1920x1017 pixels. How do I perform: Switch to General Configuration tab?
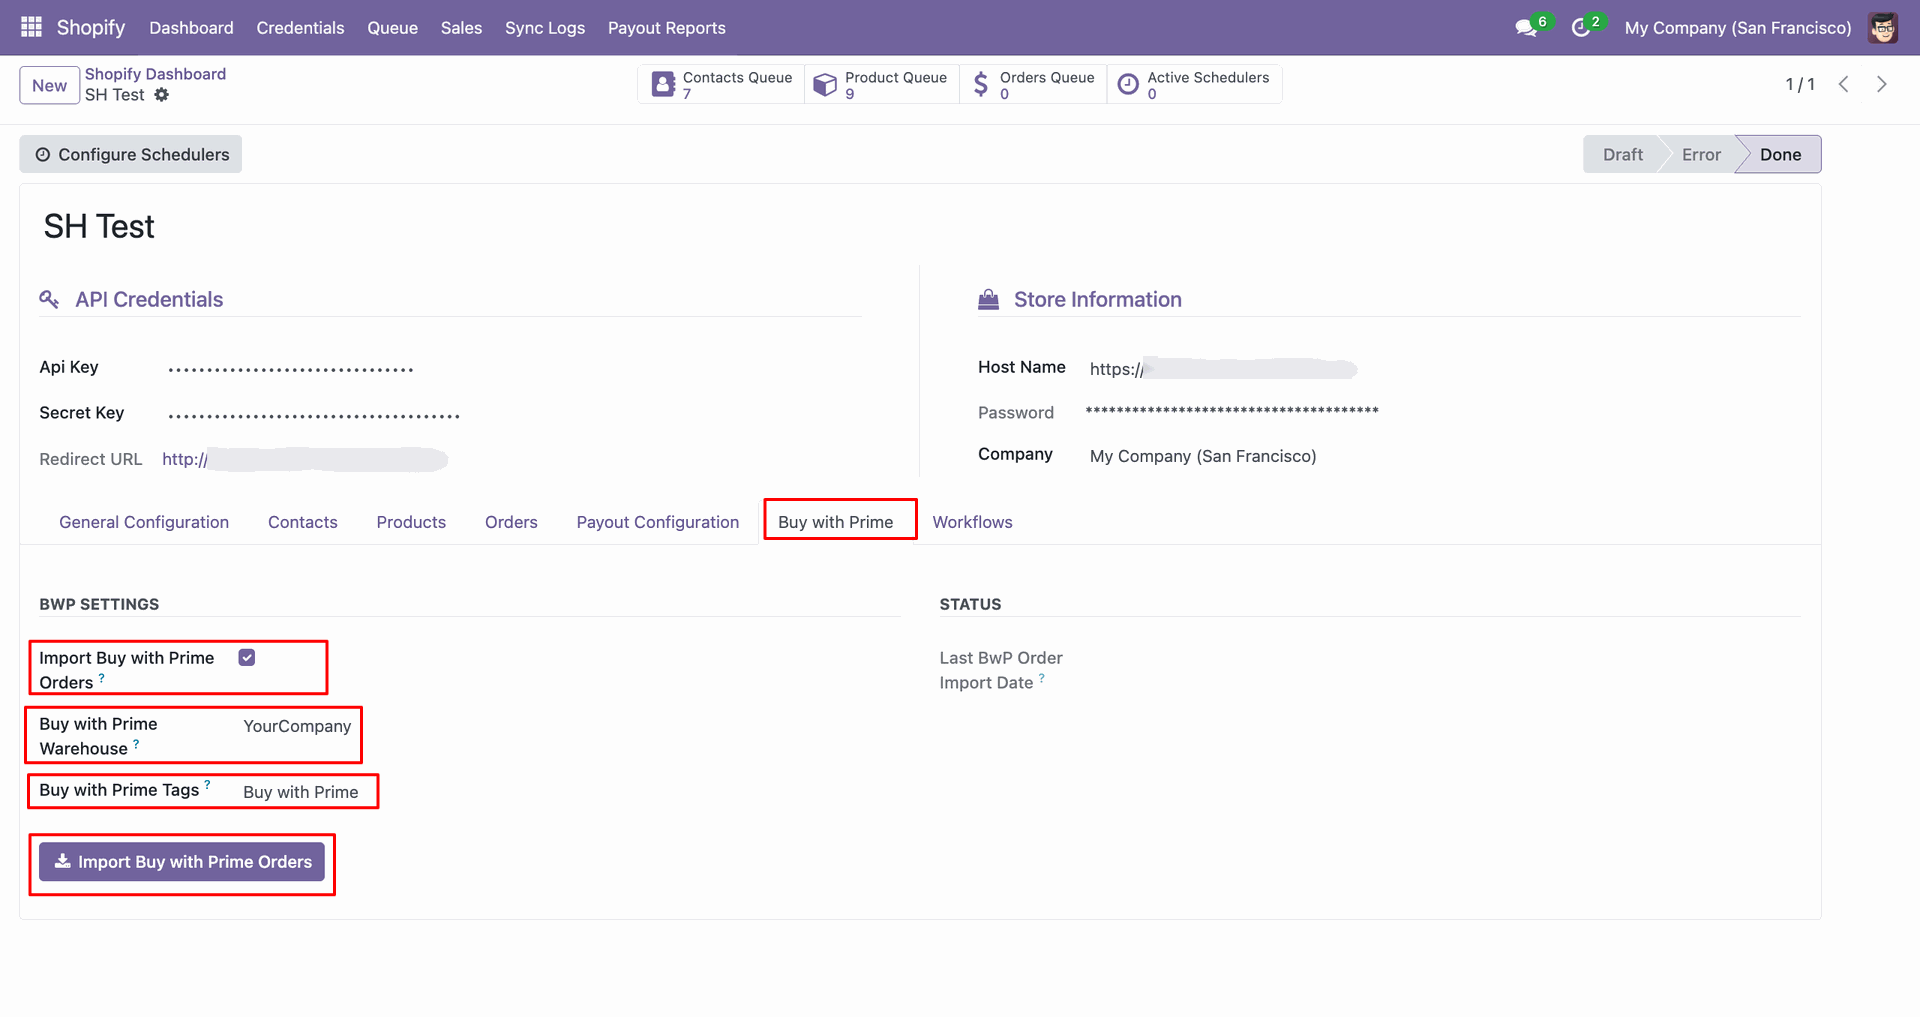click(x=144, y=522)
